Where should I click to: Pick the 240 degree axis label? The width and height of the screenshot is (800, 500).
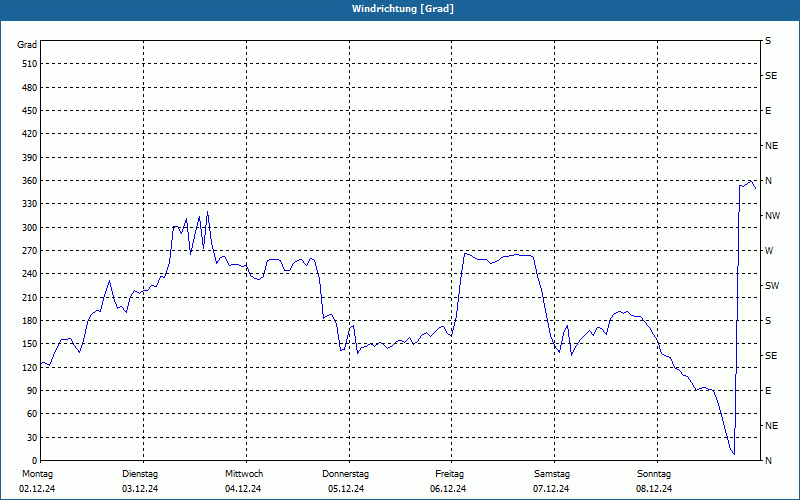click(x=30, y=273)
